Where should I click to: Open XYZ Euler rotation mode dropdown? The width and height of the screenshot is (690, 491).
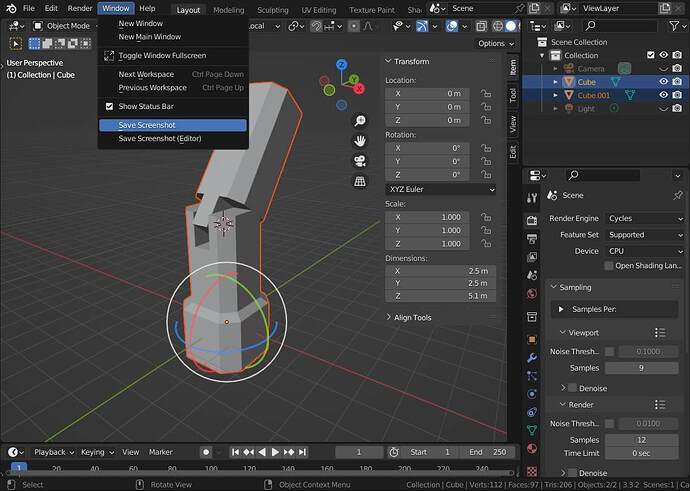(x=441, y=189)
